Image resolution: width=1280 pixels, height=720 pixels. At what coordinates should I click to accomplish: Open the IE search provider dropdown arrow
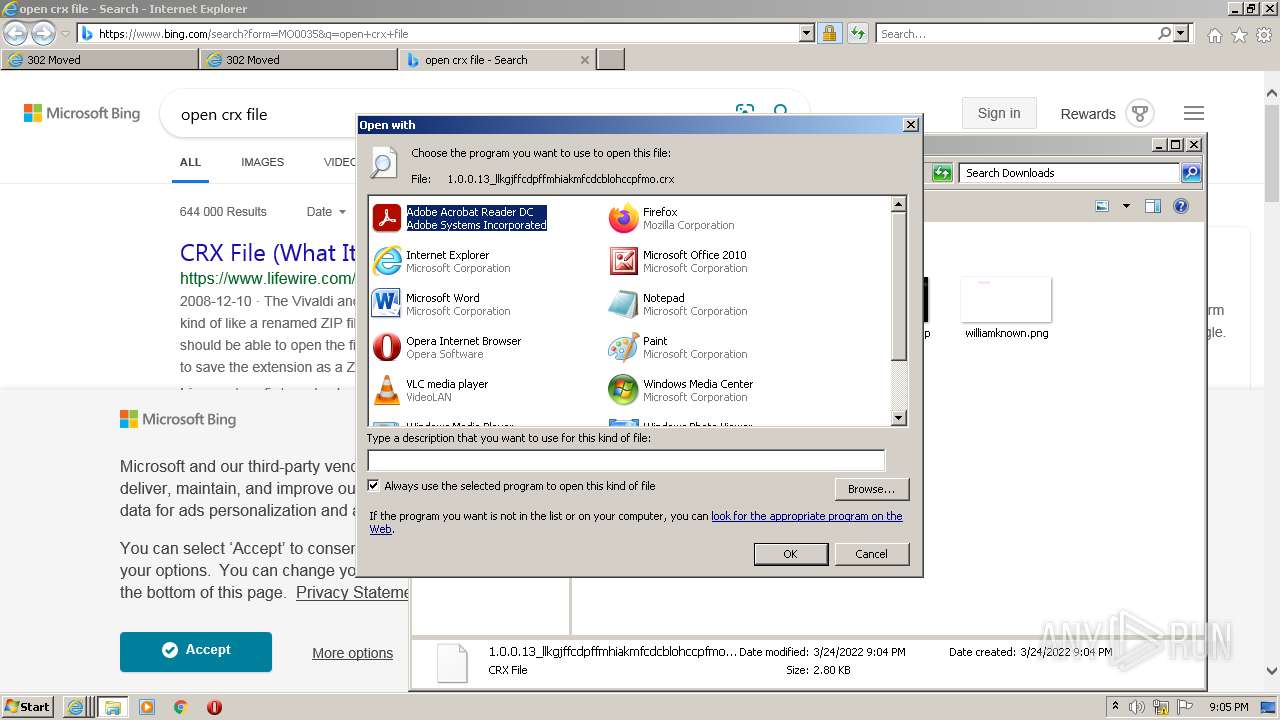pyautogui.click(x=1183, y=33)
